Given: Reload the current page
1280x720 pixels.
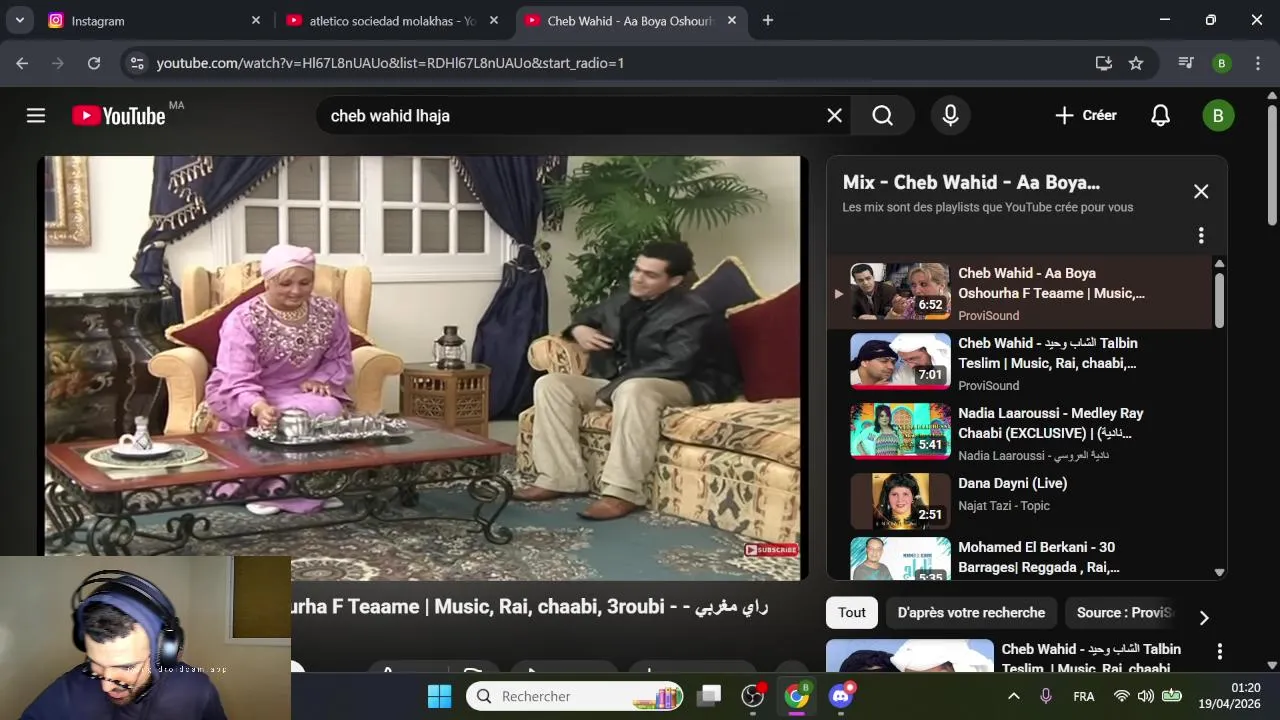Looking at the screenshot, I should (94, 63).
